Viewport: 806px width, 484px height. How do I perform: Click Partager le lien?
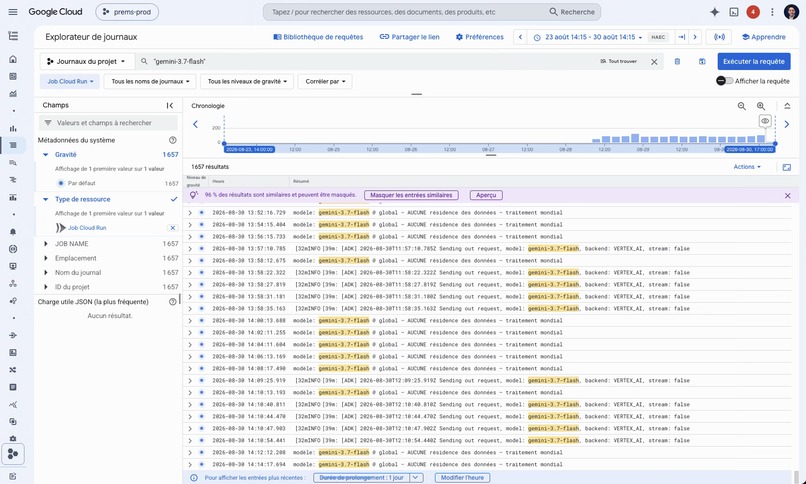409,37
